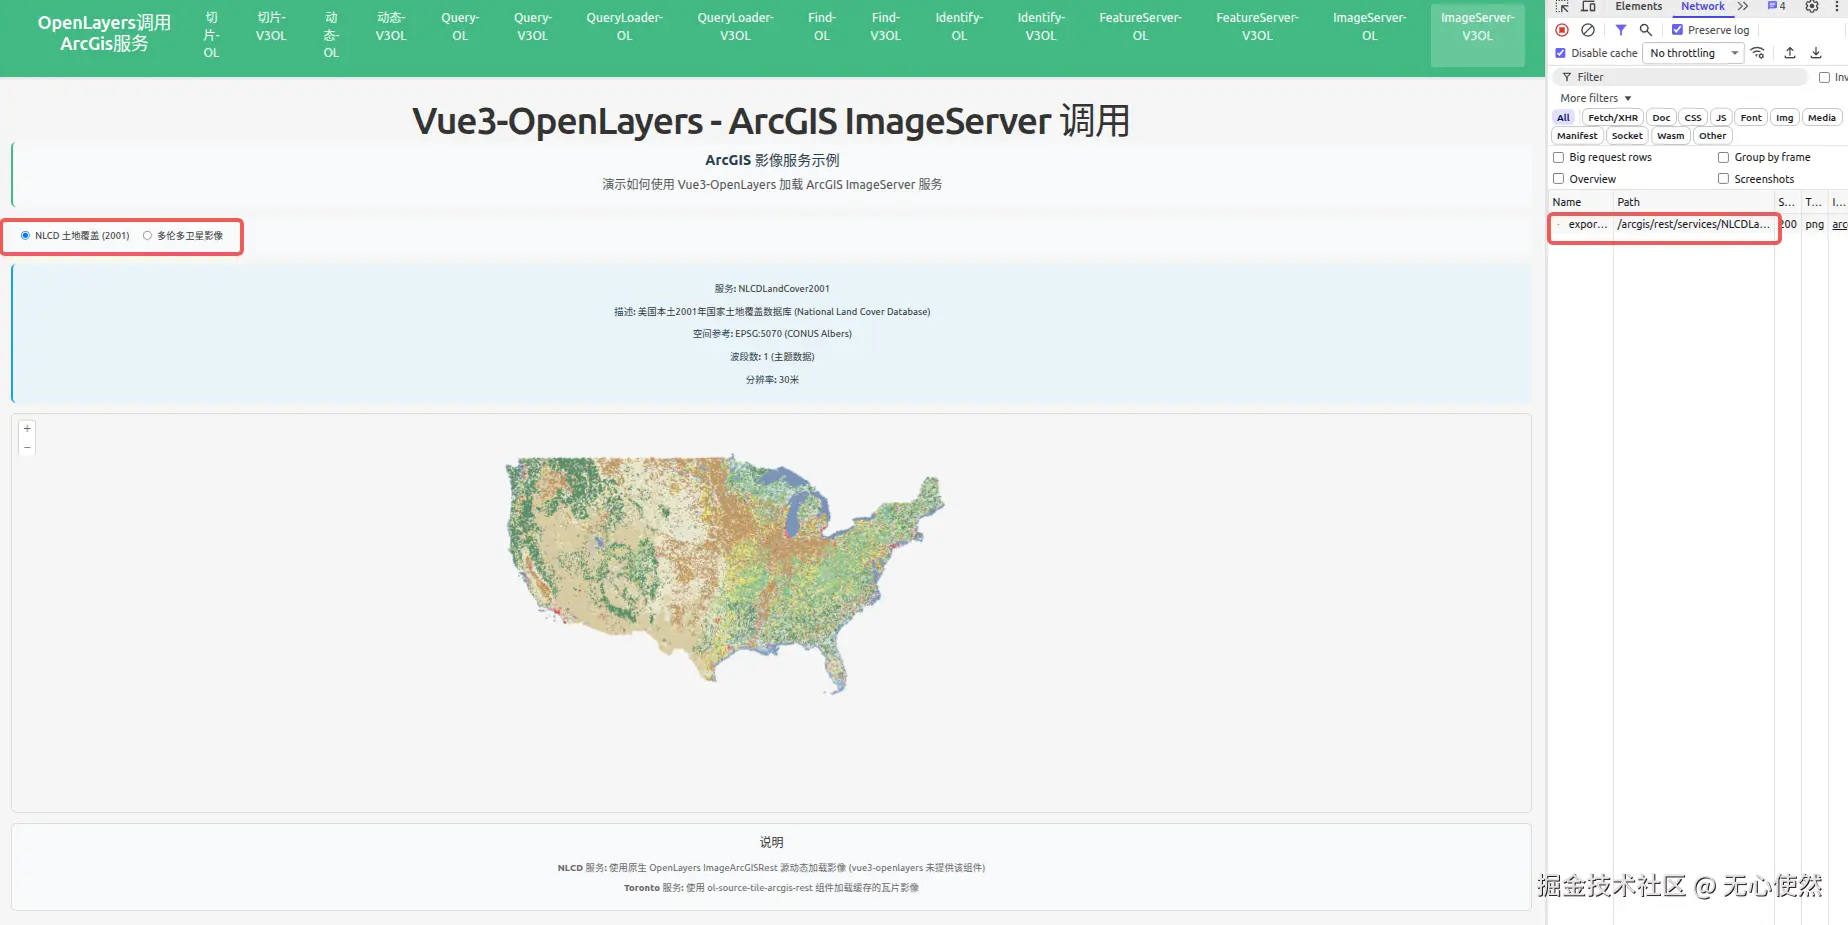Image resolution: width=1848 pixels, height=925 pixels.
Task: Filter requests by Img
Action: click(1784, 118)
